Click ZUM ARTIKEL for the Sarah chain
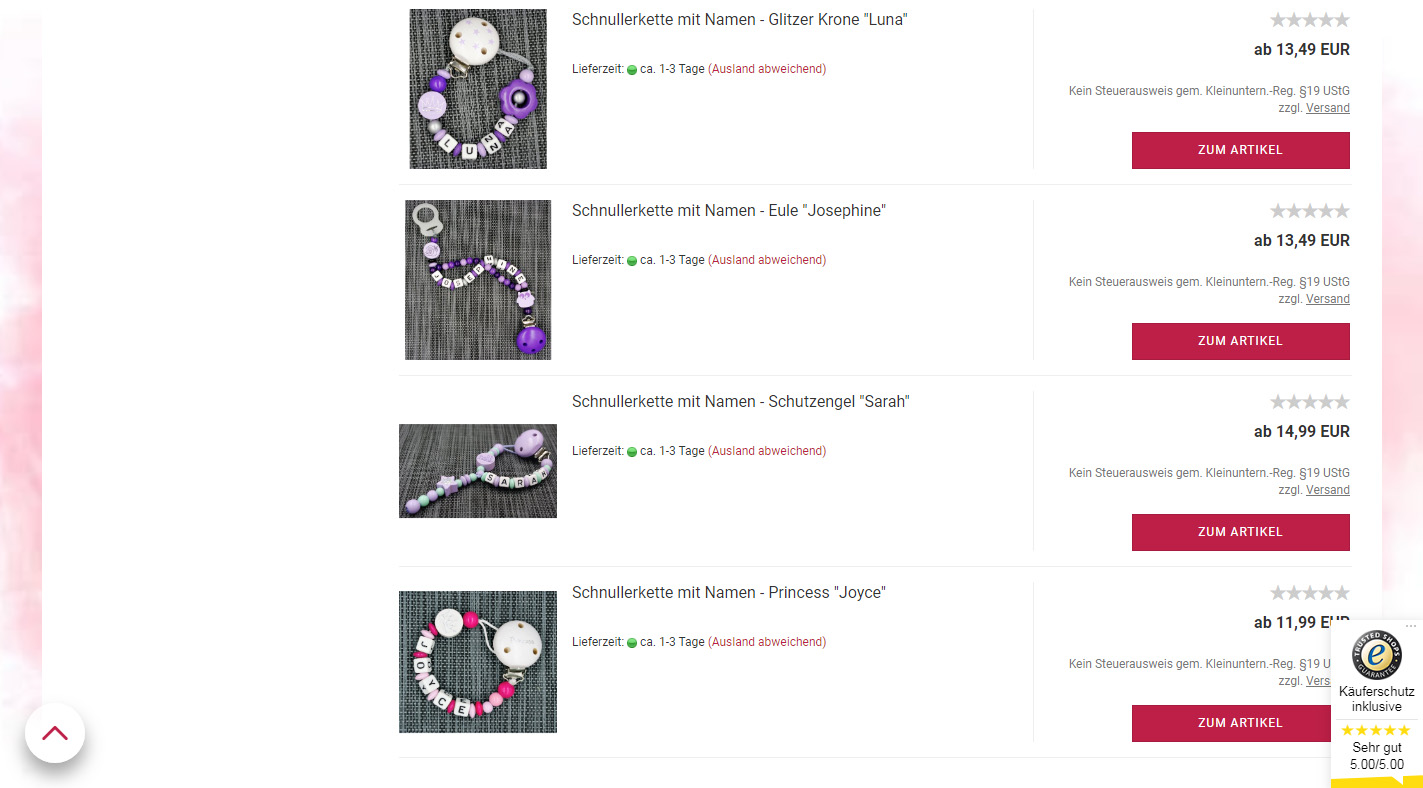This screenshot has height=788, width=1423. pos(1240,532)
